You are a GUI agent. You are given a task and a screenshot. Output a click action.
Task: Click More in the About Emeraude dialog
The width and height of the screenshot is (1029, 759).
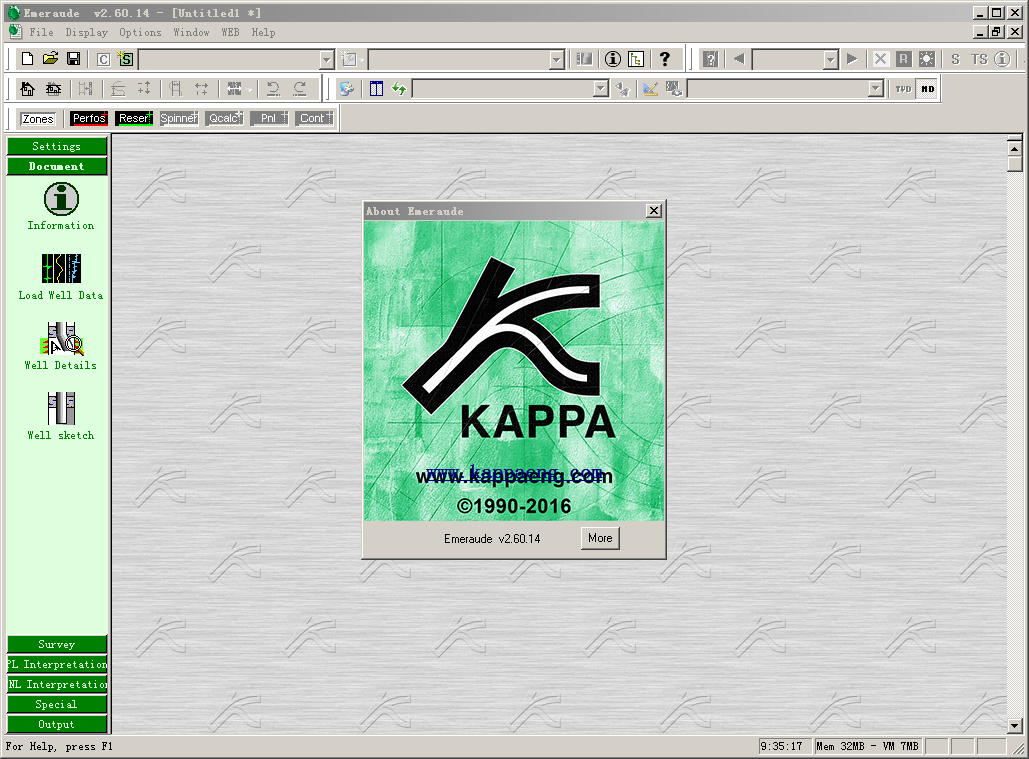[x=600, y=538]
